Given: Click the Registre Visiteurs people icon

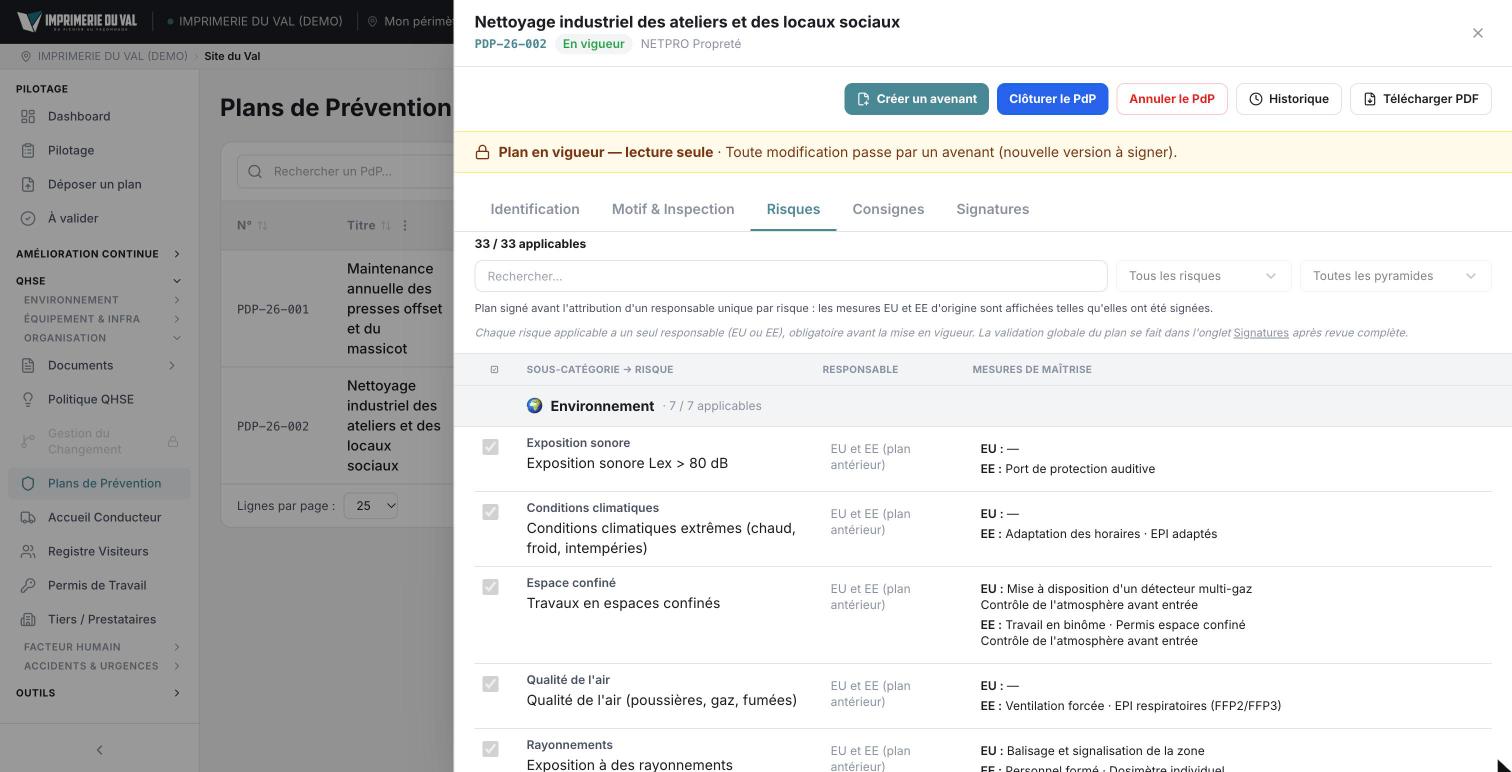Looking at the screenshot, I should (28, 551).
